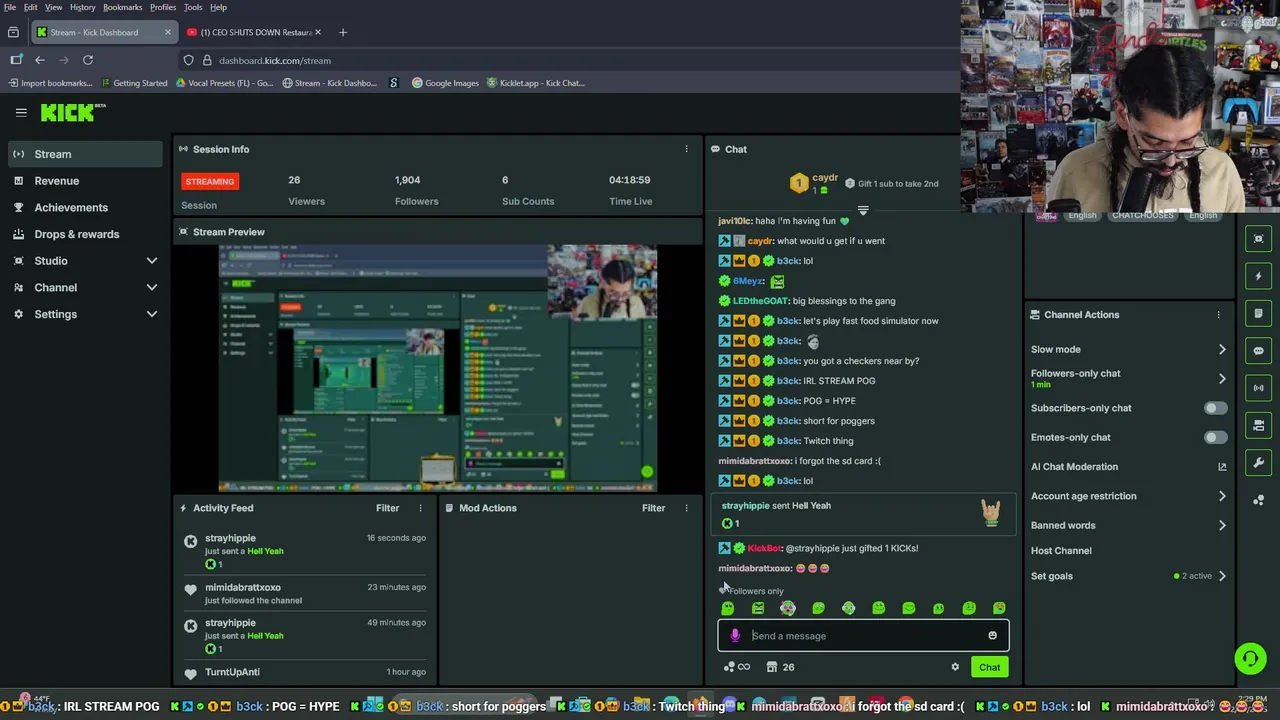Click the purple microphone icon in message box

[x=735, y=636]
